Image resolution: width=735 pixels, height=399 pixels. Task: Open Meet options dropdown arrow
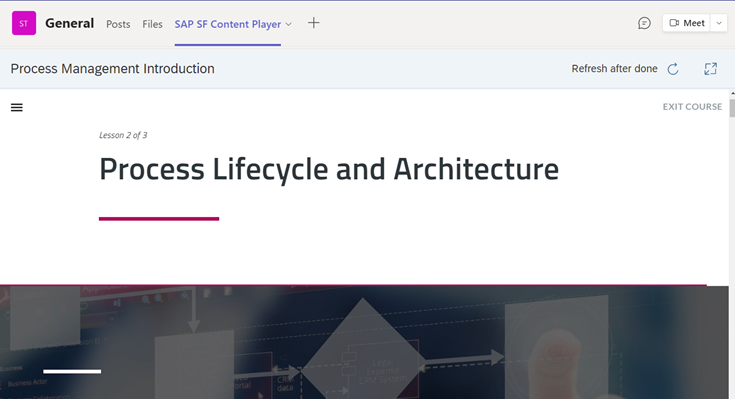tap(719, 23)
